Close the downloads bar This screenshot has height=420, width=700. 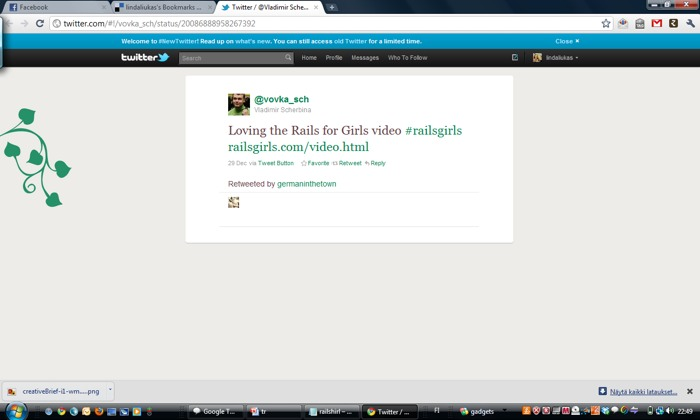690,391
